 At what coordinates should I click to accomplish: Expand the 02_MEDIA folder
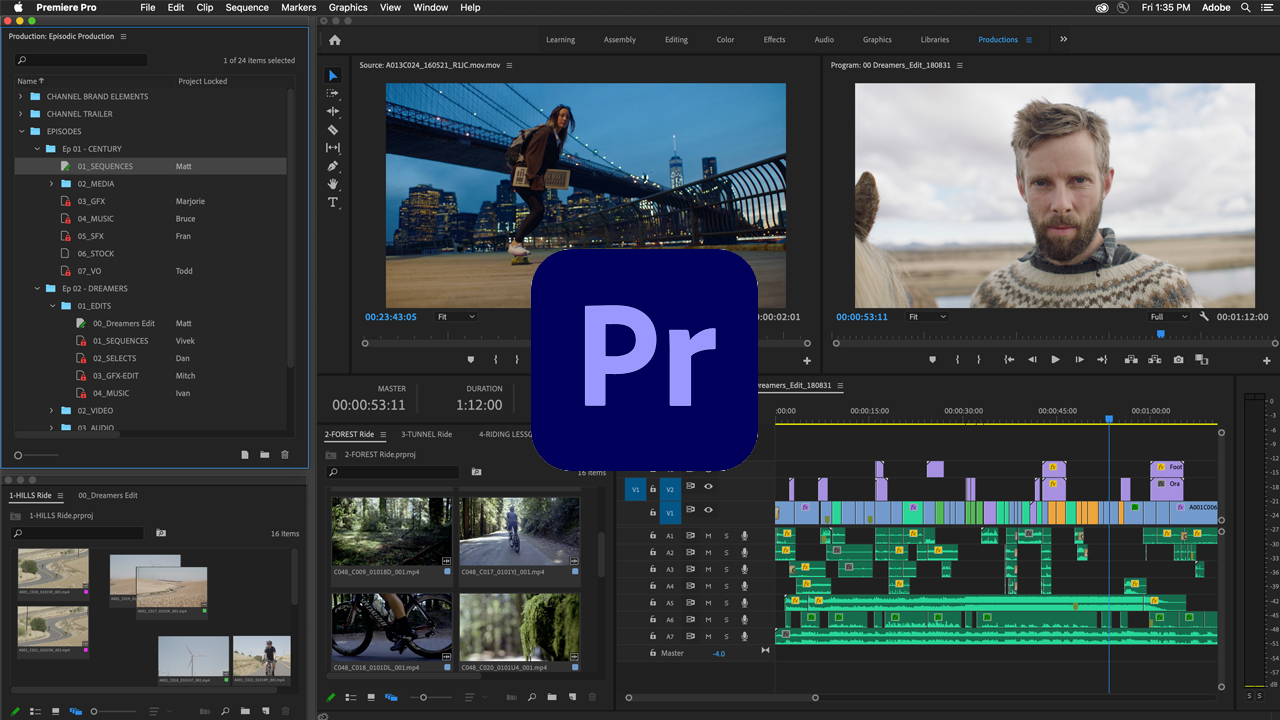point(52,184)
